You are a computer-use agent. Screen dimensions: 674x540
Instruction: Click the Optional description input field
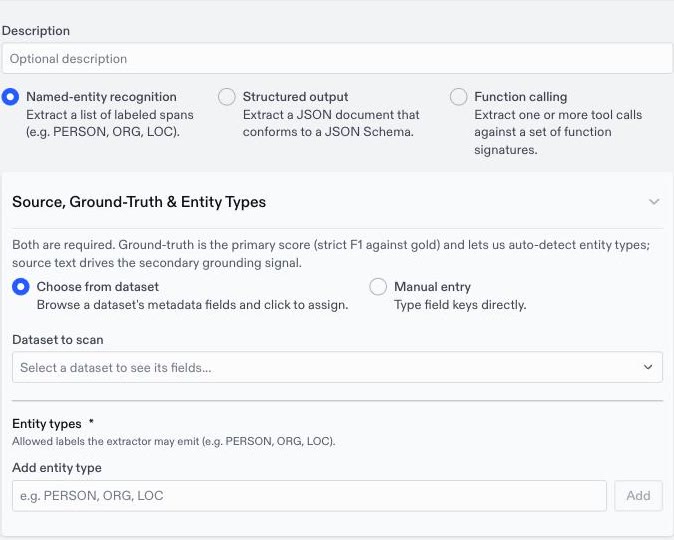click(337, 58)
